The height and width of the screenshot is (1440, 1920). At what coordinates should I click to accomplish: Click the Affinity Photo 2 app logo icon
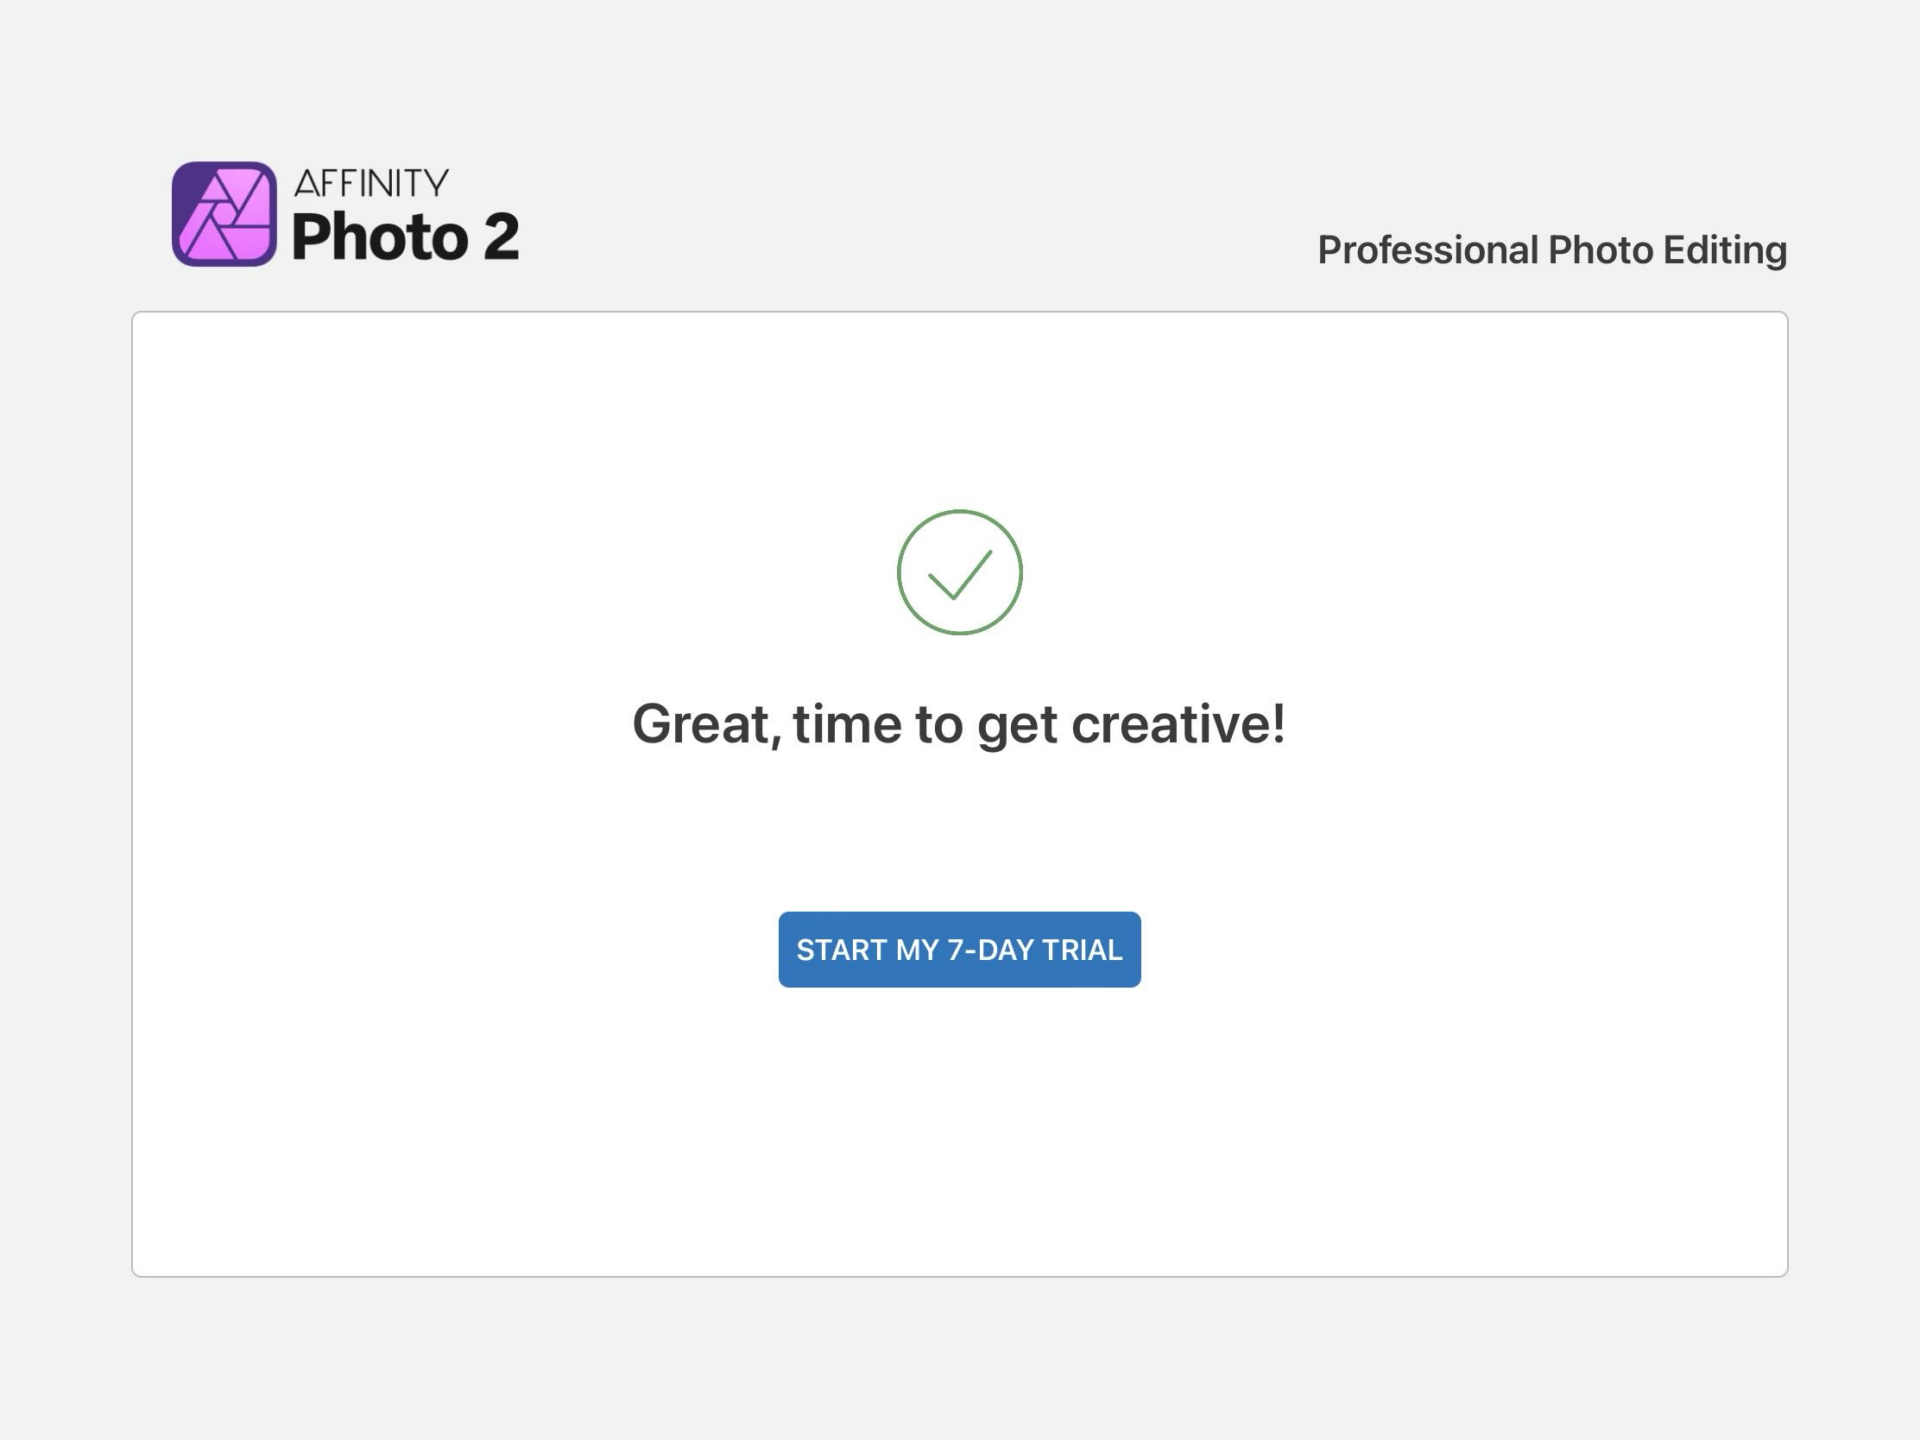tap(224, 214)
